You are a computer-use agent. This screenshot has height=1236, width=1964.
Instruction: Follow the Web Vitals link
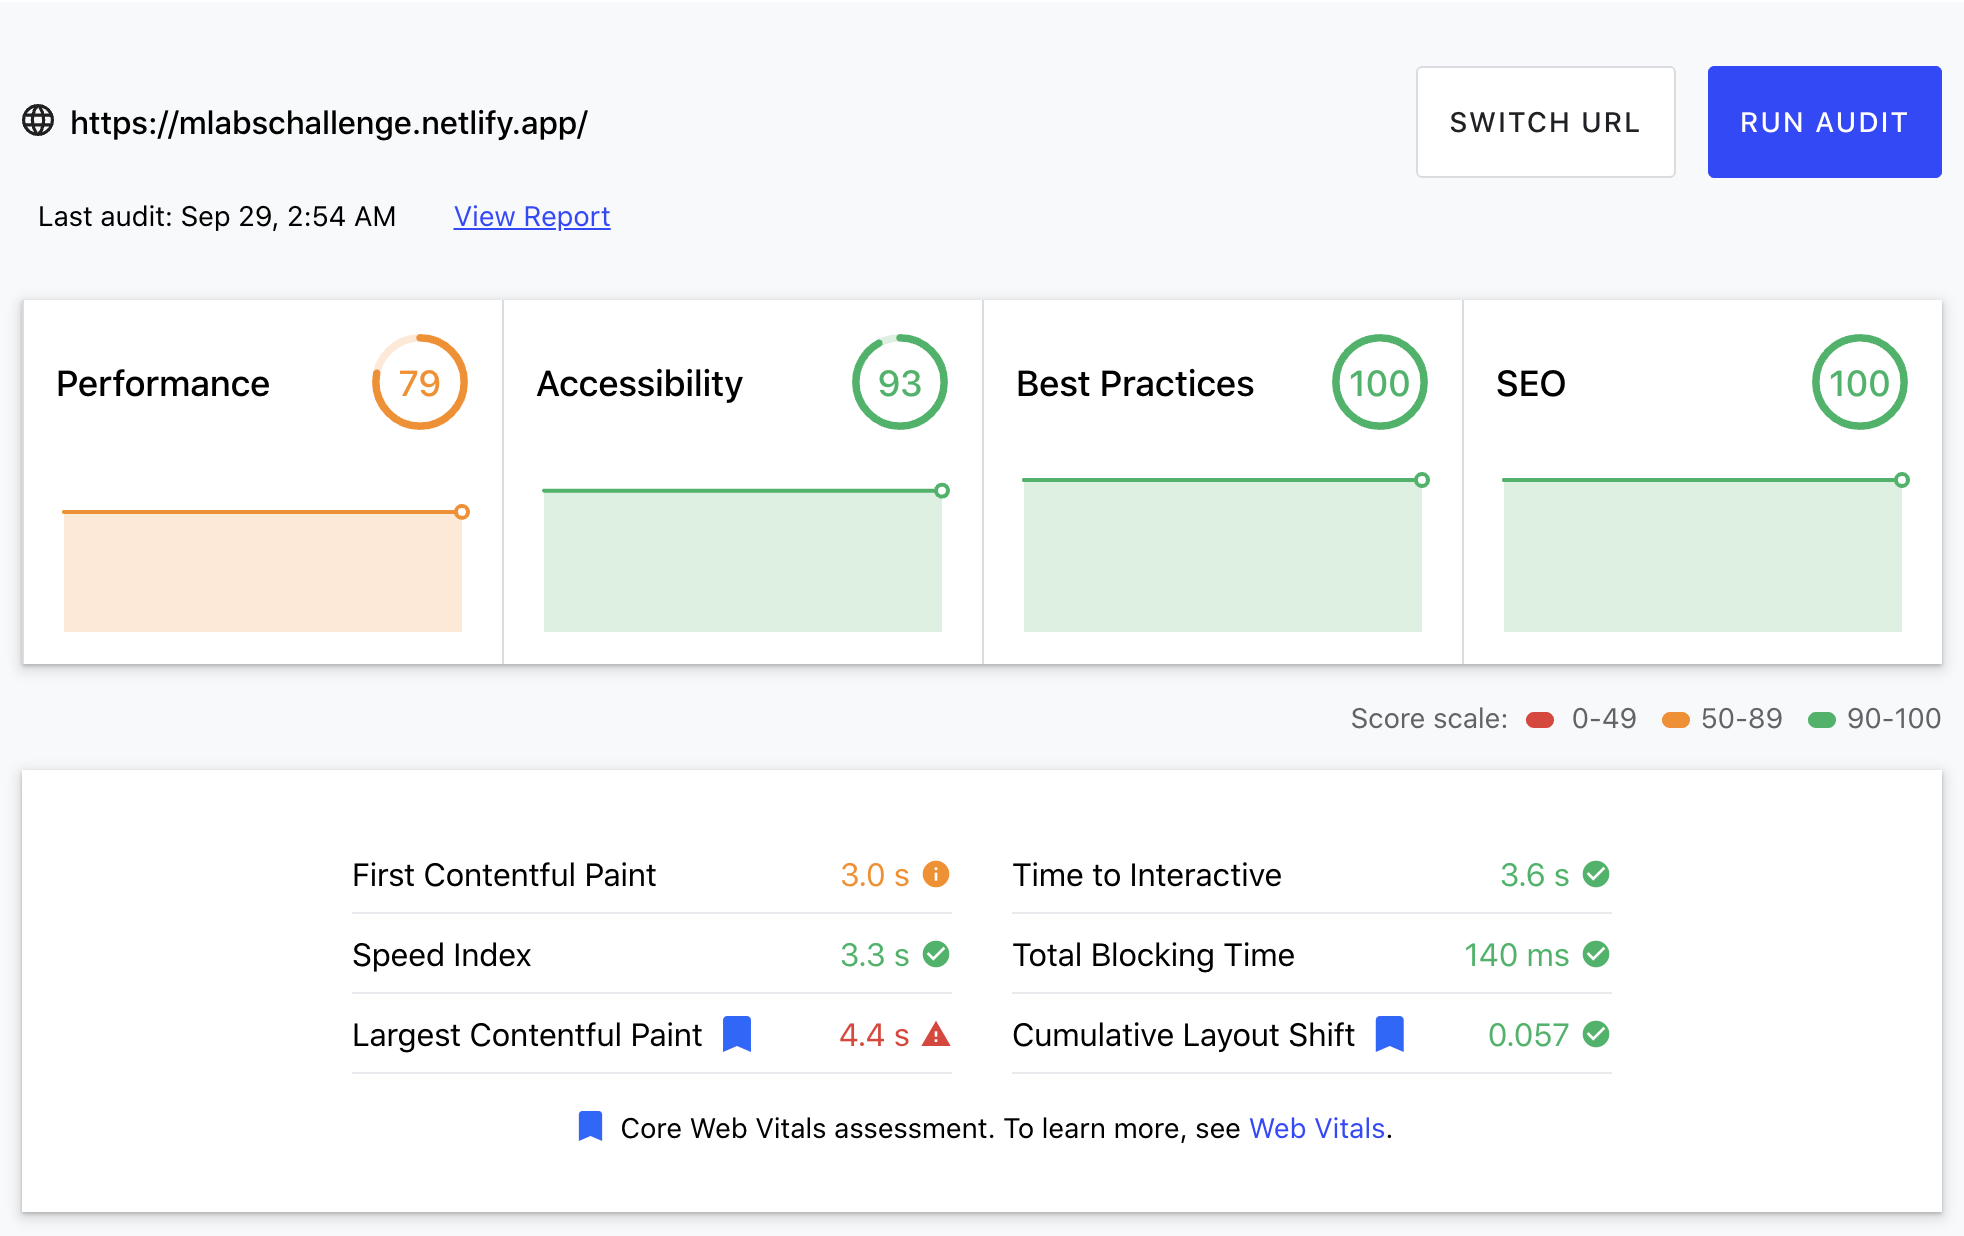tap(1316, 1128)
